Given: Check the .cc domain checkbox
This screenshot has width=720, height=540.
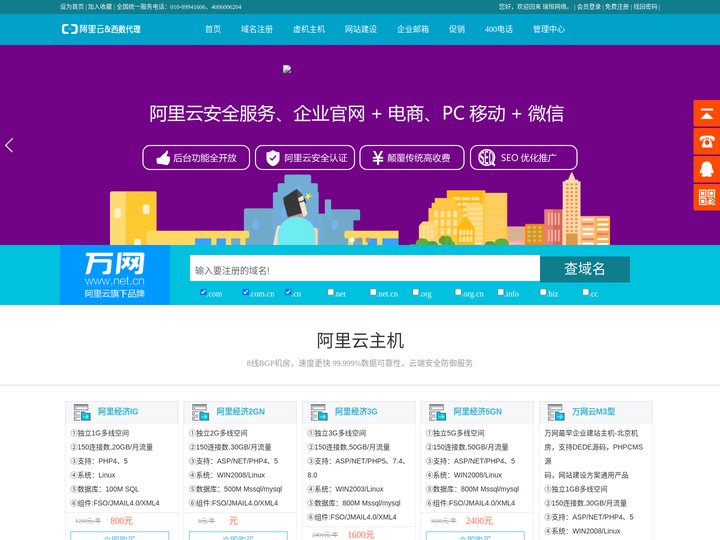Looking at the screenshot, I should pos(585,292).
